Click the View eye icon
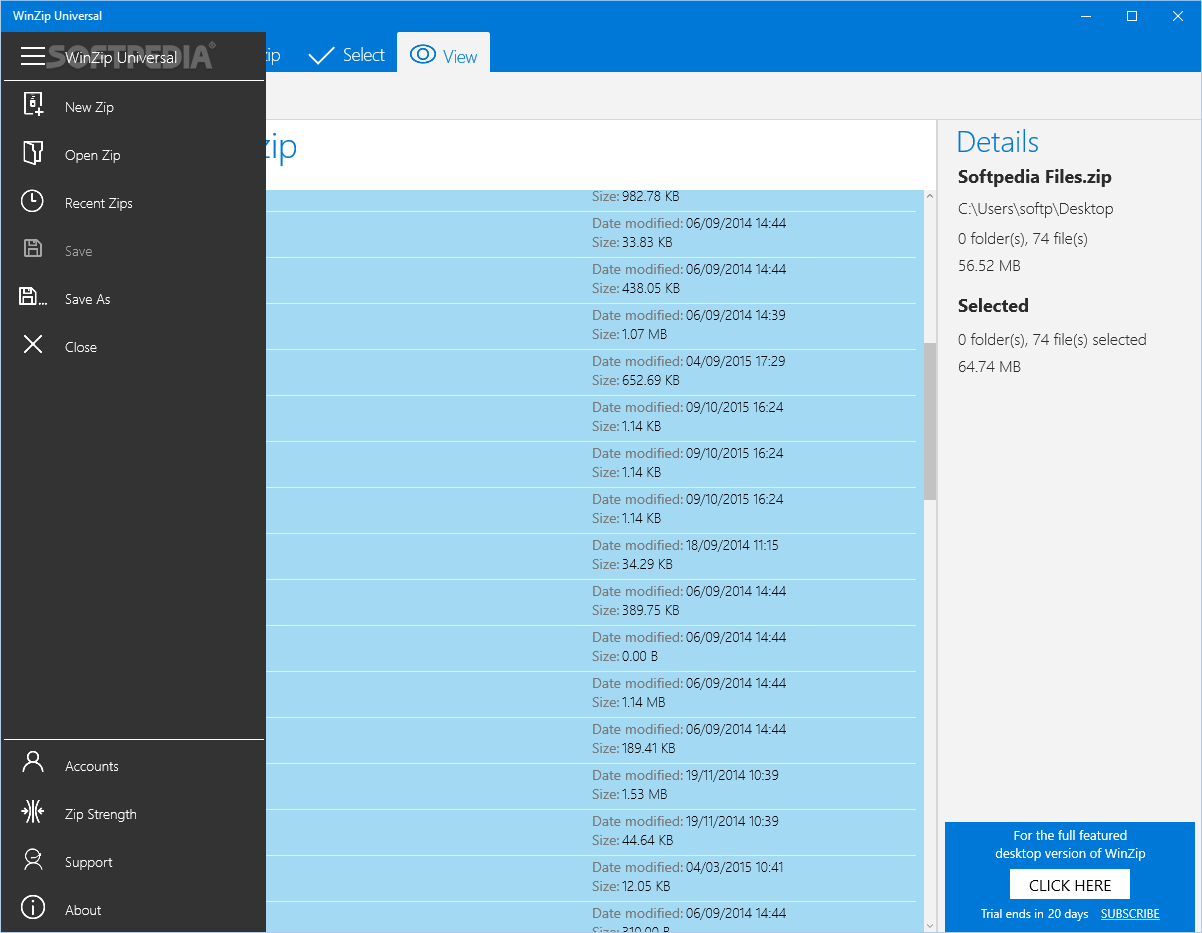This screenshot has width=1202, height=933. pos(423,55)
